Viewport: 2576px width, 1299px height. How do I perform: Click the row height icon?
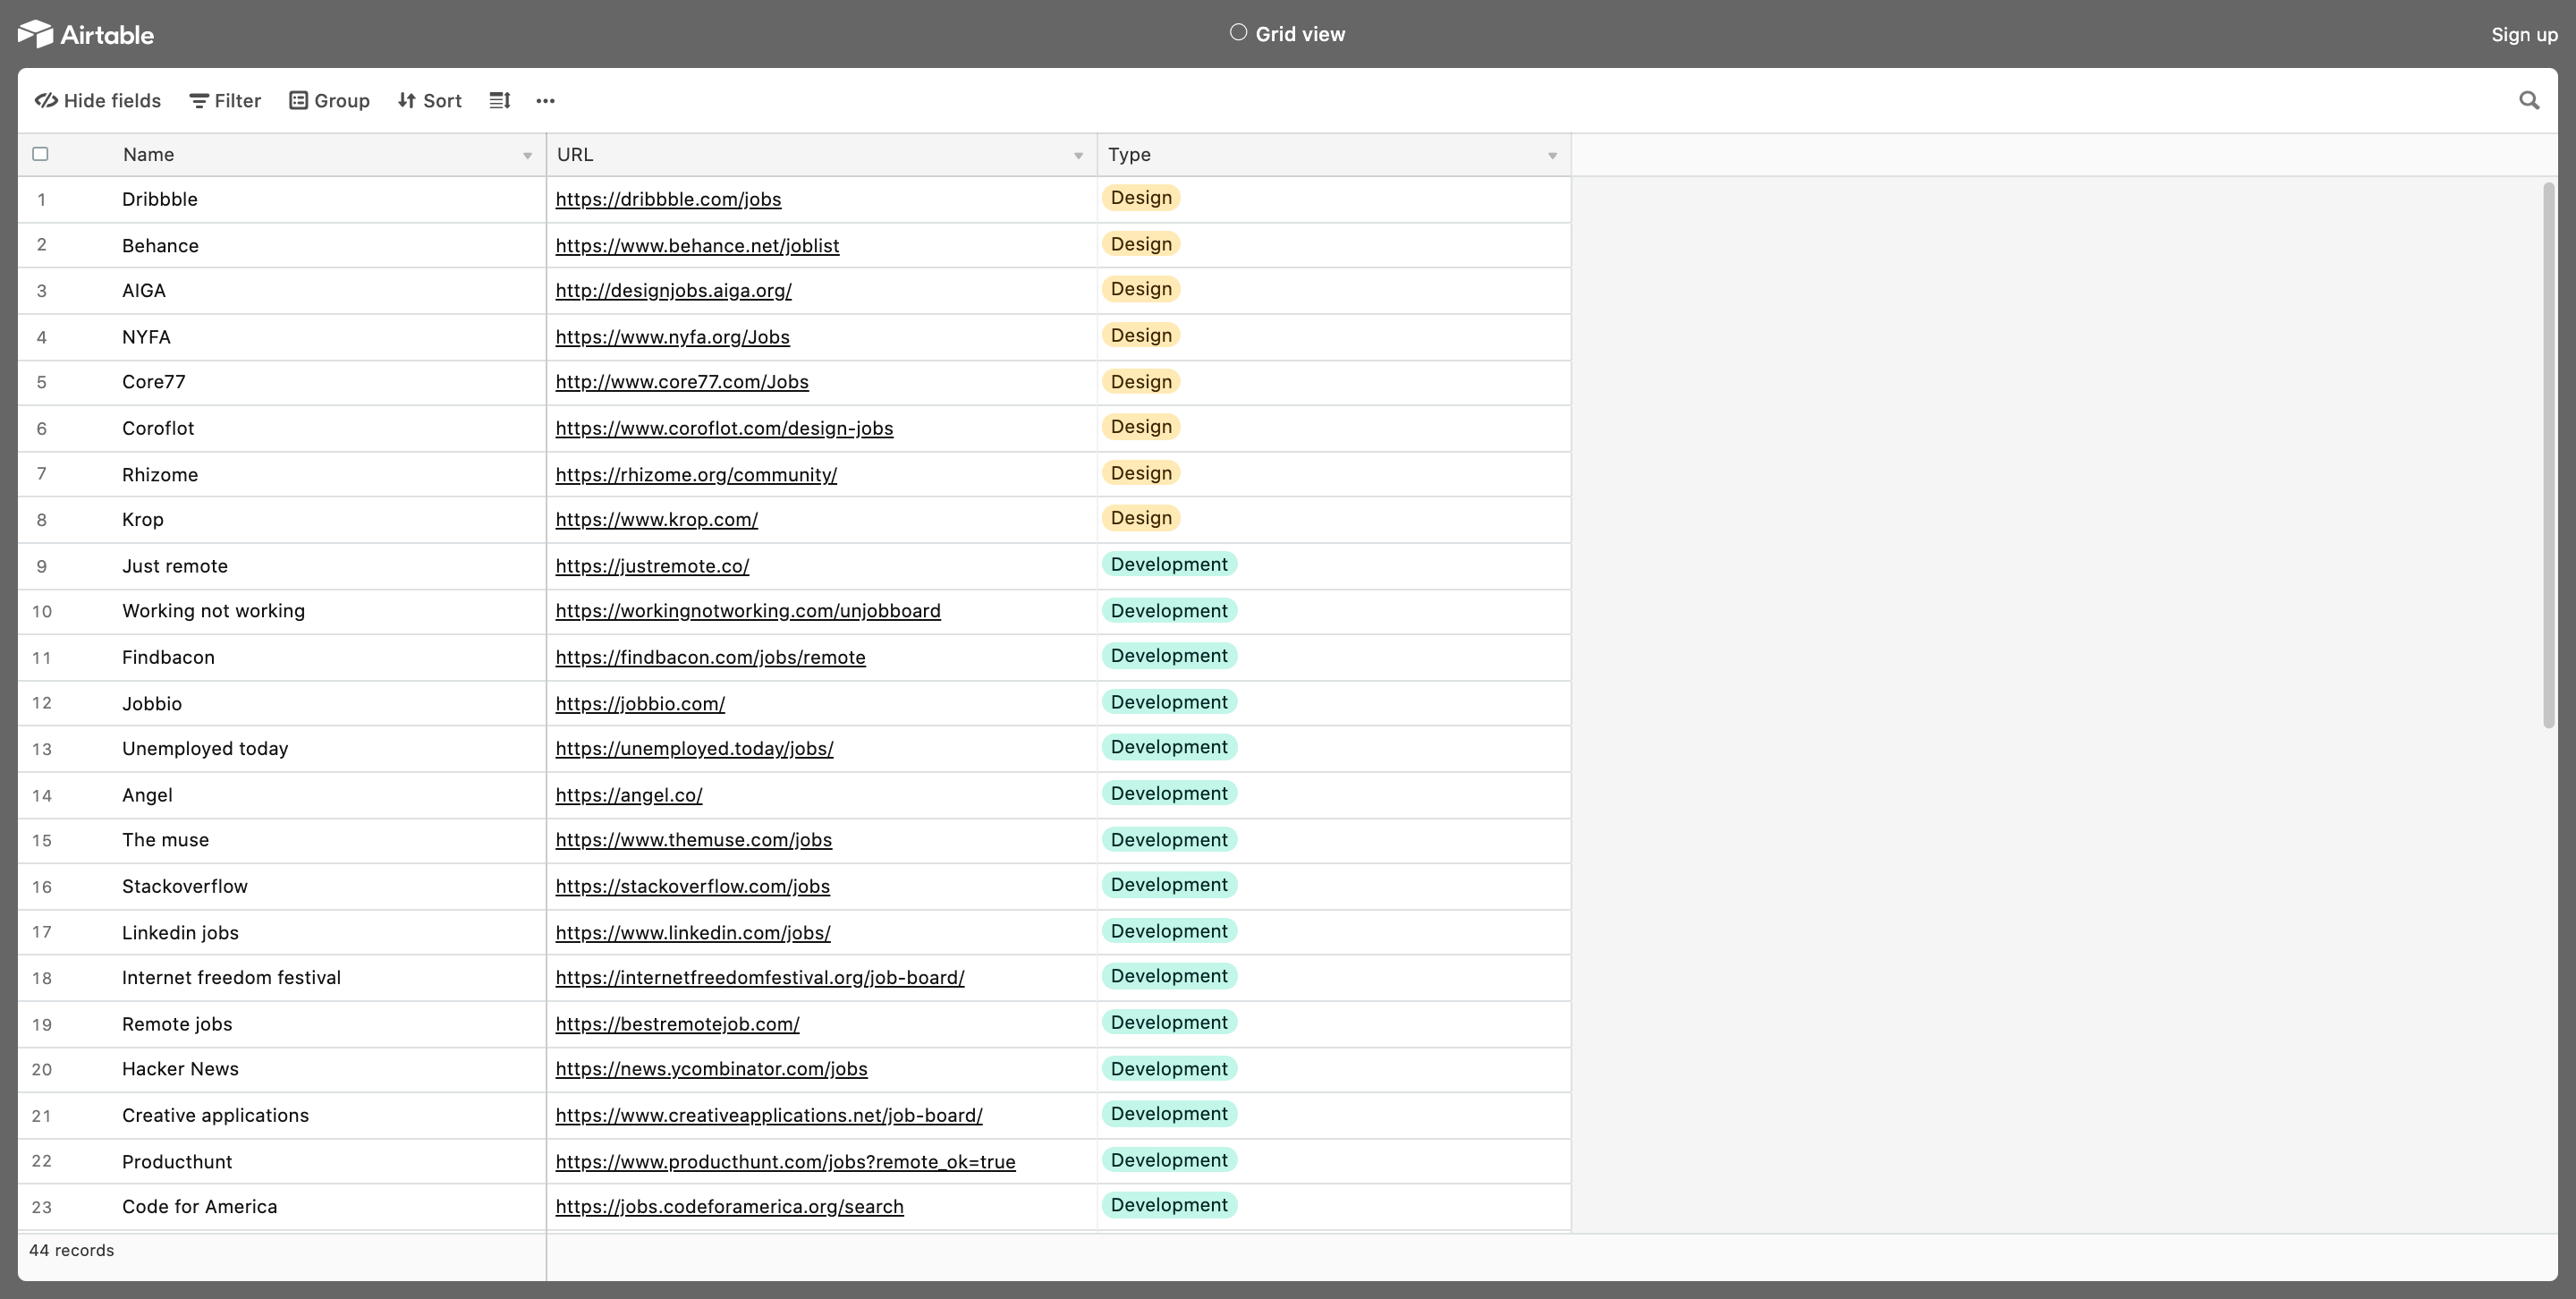click(x=500, y=101)
